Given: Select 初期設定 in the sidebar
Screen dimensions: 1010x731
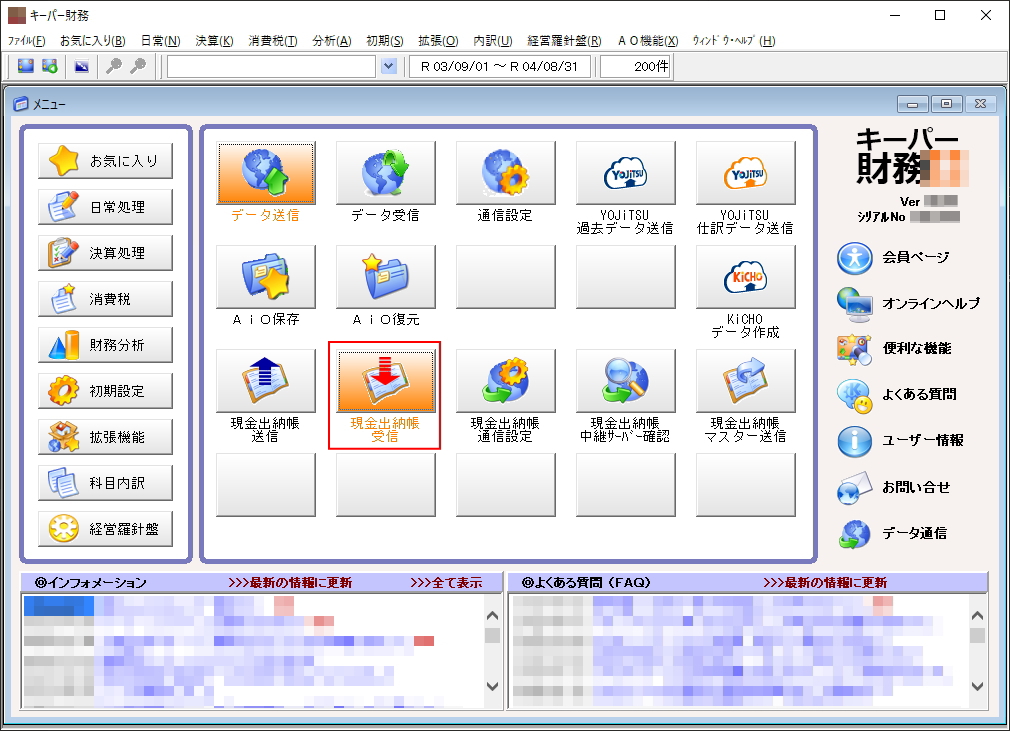Looking at the screenshot, I should click(x=106, y=391).
